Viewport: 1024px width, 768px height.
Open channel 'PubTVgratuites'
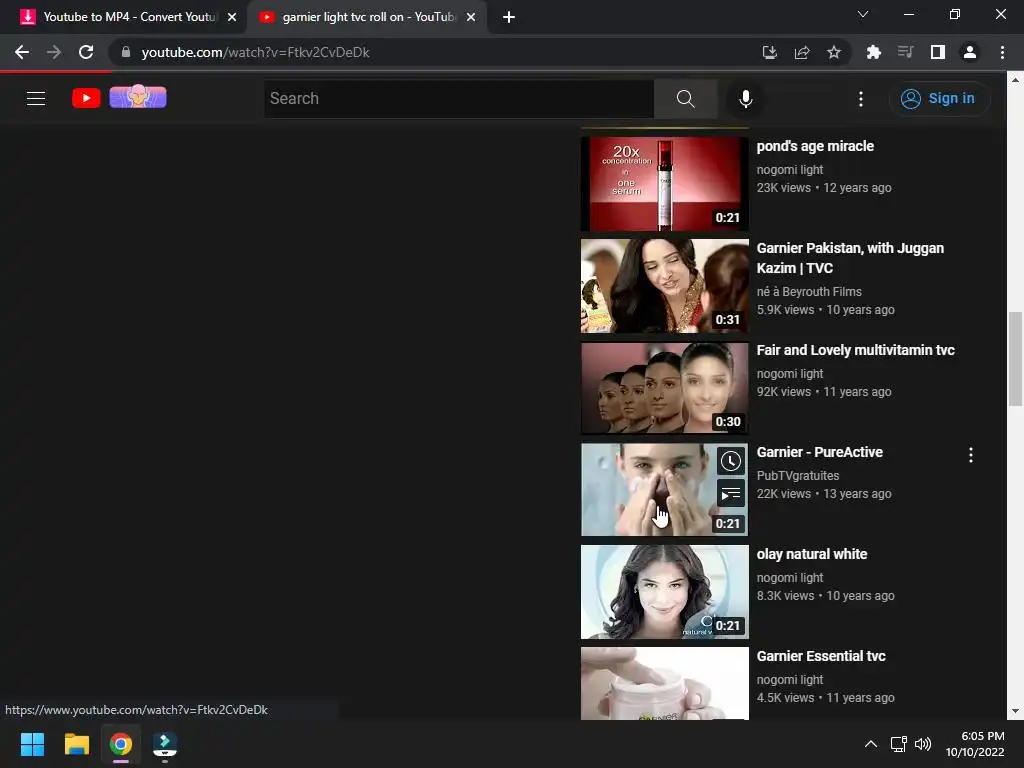pyautogui.click(x=798, y=476)
